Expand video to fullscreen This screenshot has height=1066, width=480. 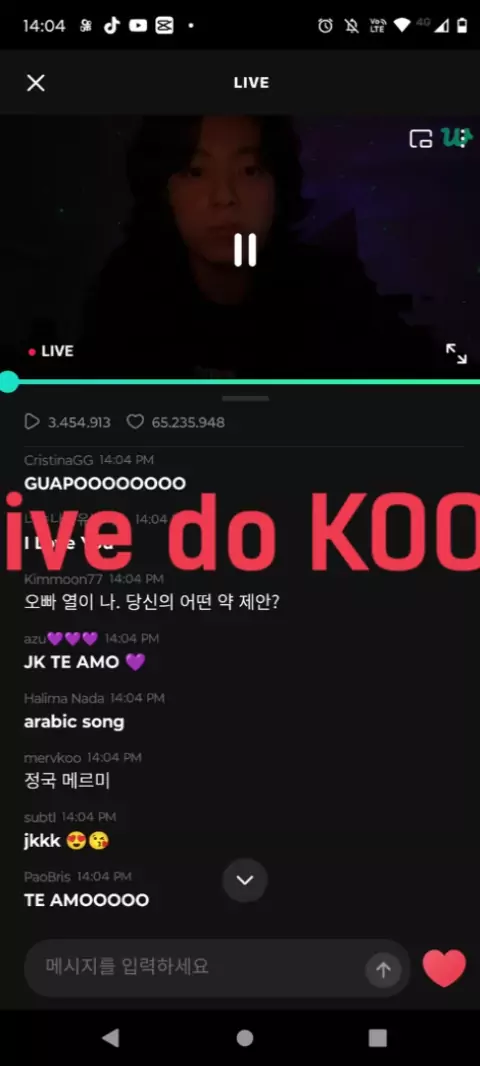456,354
